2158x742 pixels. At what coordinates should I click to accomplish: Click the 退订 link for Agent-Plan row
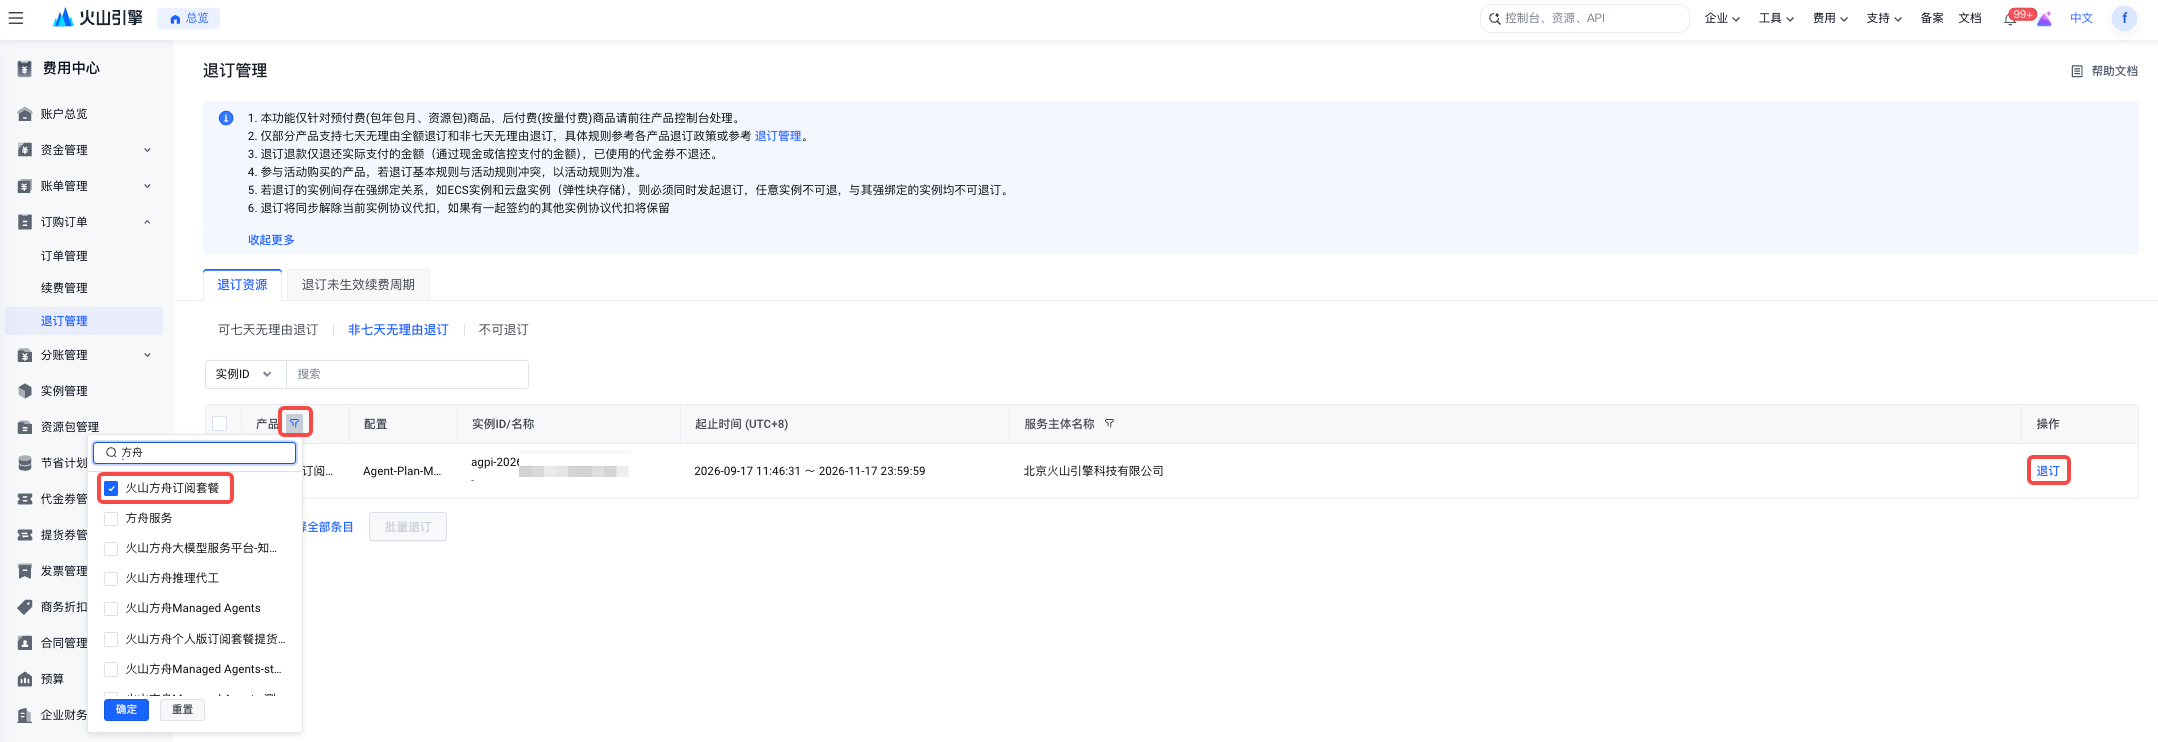coord(2048,471)
